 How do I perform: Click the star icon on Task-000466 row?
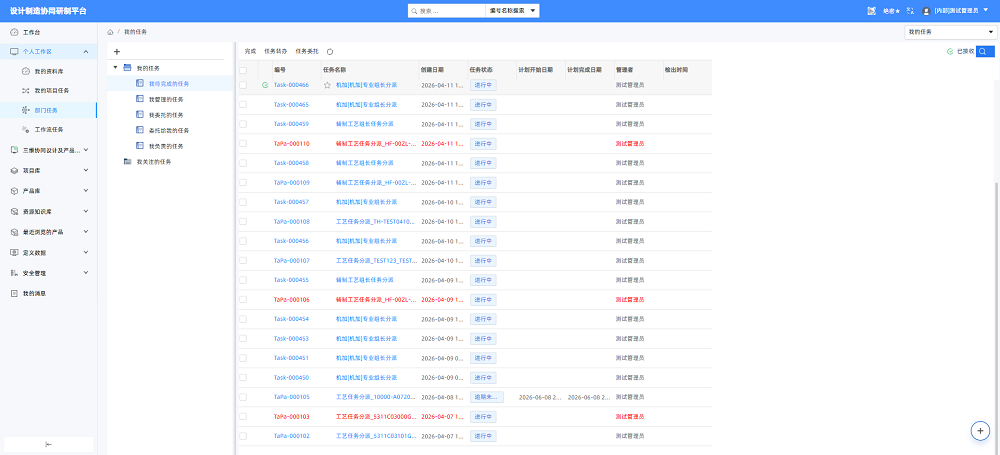click(327, 85)
